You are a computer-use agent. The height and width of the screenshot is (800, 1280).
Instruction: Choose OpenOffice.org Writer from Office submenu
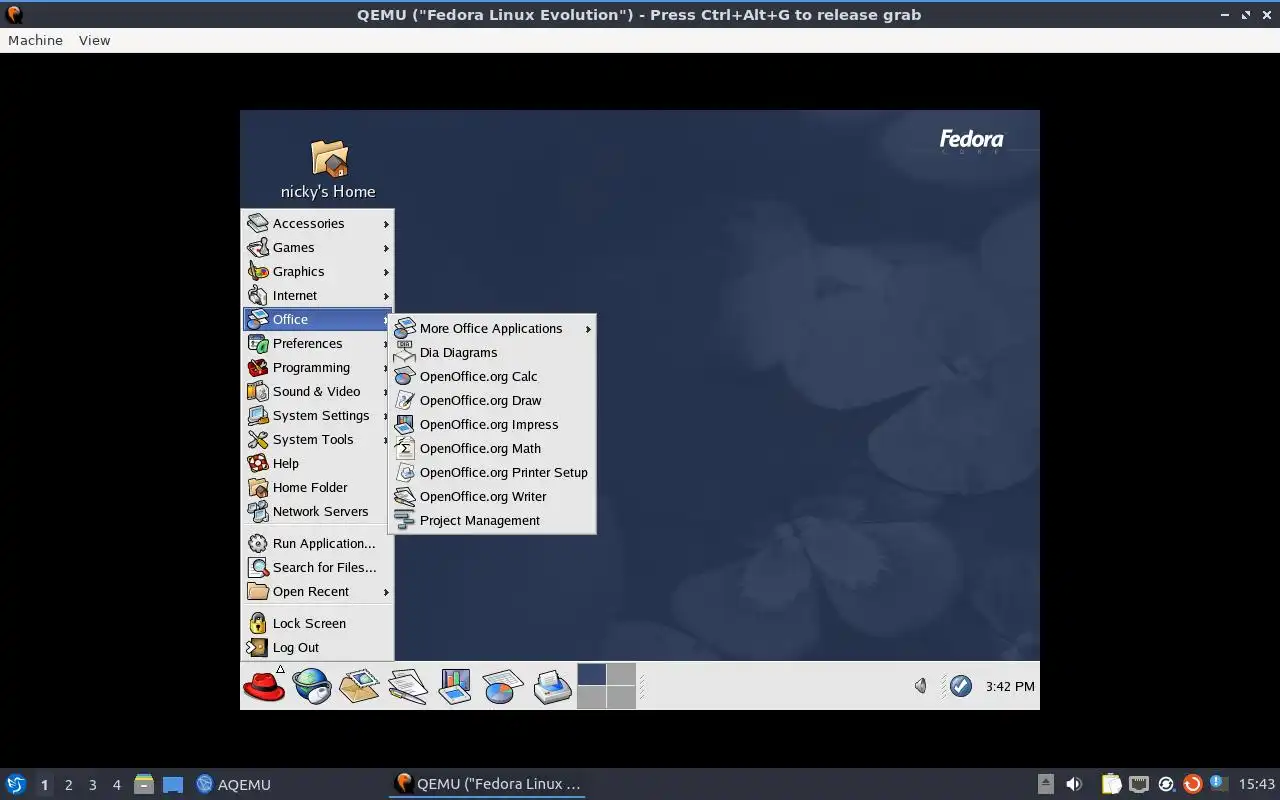click(x=493, y=496)
